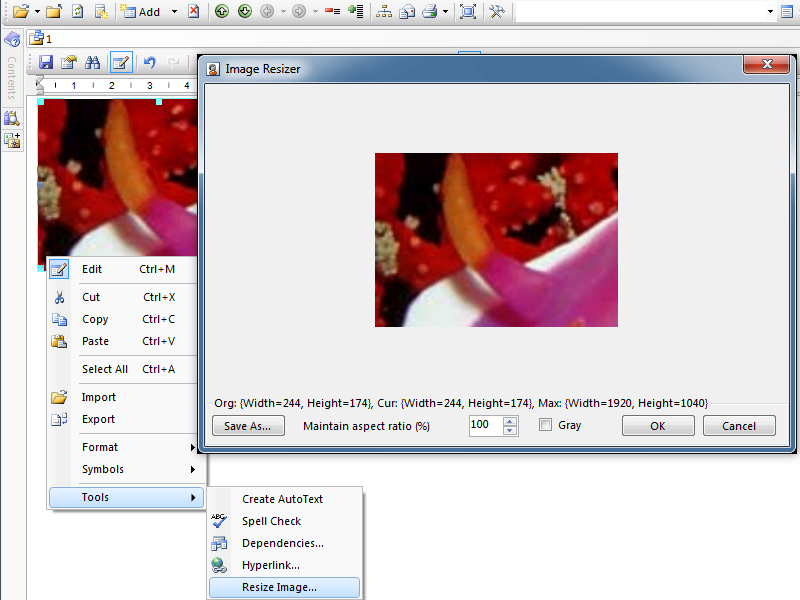Click the flower image in the editor document
This screenshot has width=800, height=600.
point(117,178)
